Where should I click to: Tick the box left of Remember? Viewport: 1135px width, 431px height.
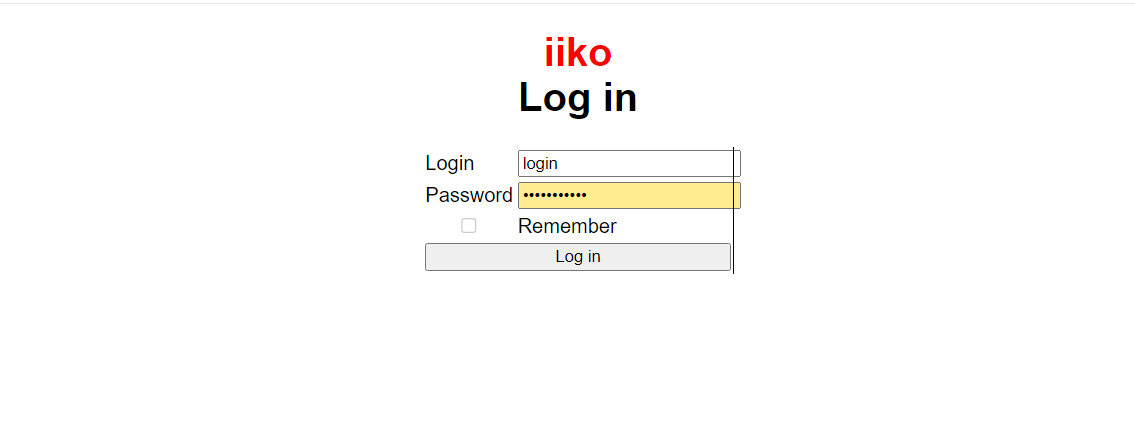pyautogui.click(x=468, y=226)
